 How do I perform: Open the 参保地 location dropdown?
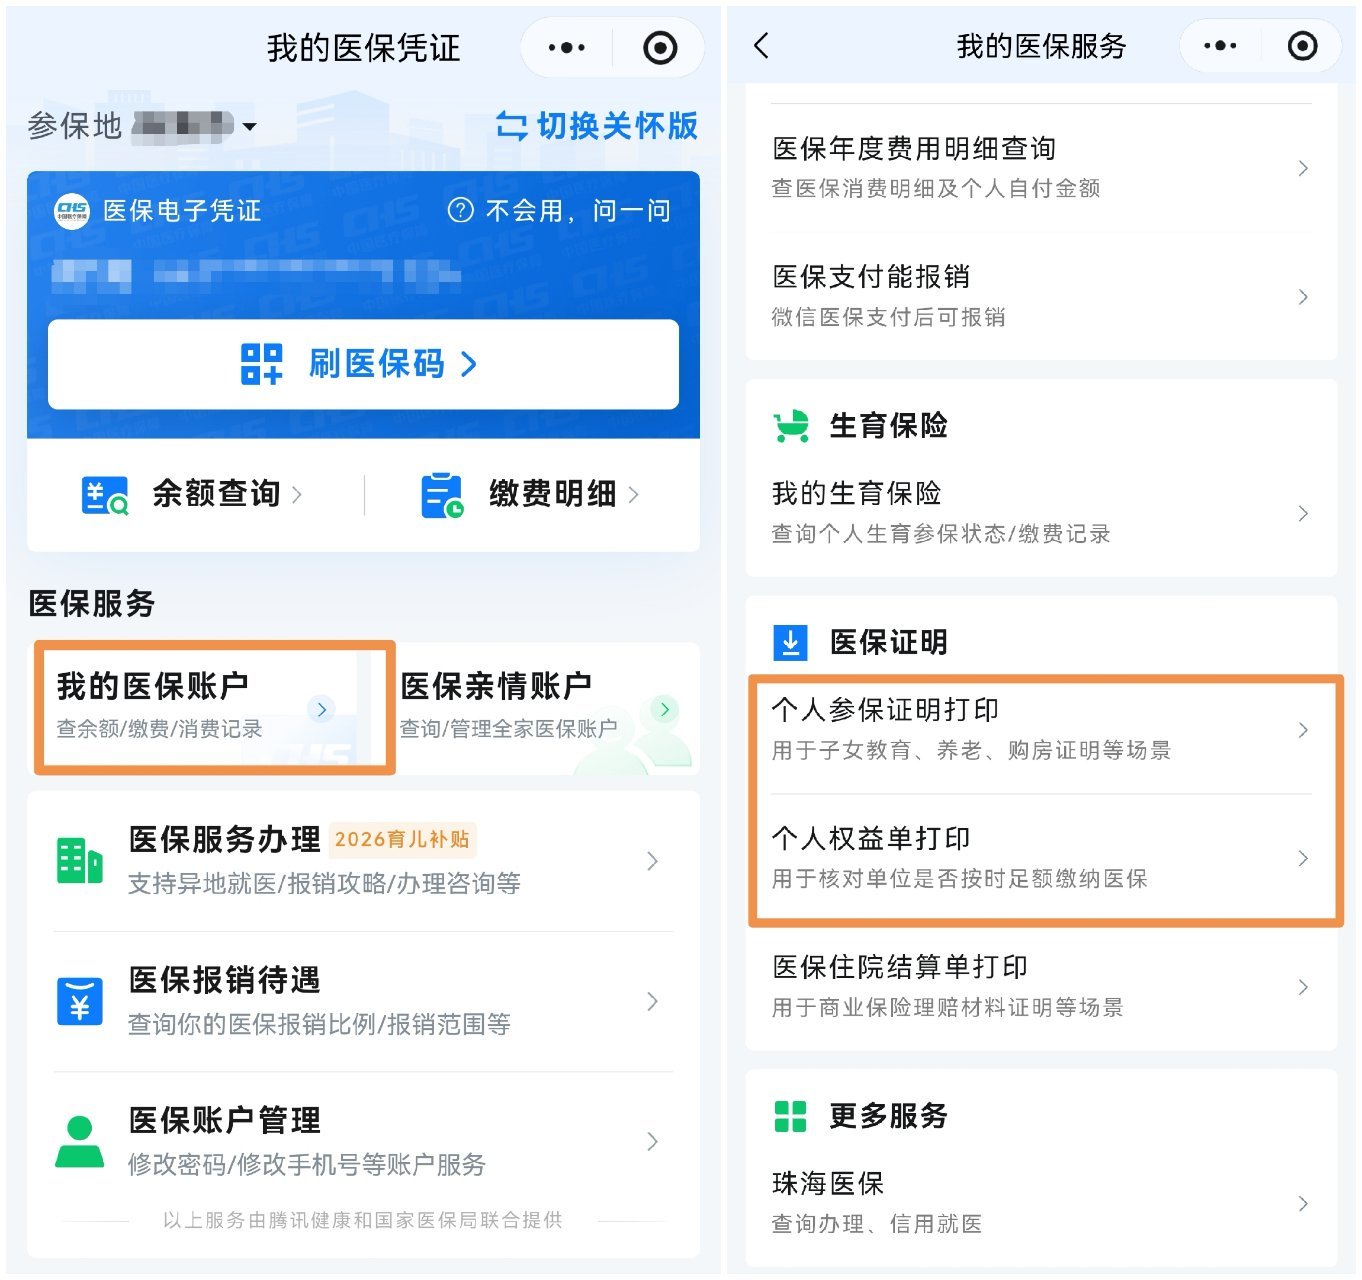250,127
